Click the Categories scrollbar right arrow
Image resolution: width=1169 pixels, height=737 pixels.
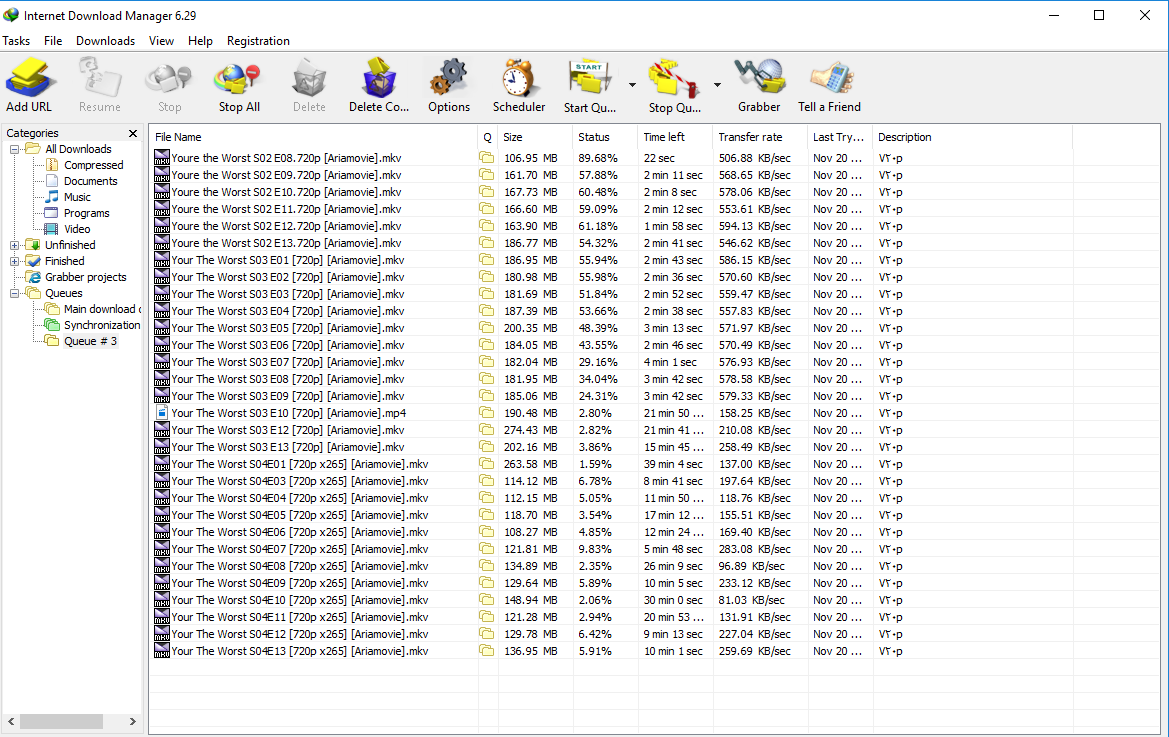point(133,721)
